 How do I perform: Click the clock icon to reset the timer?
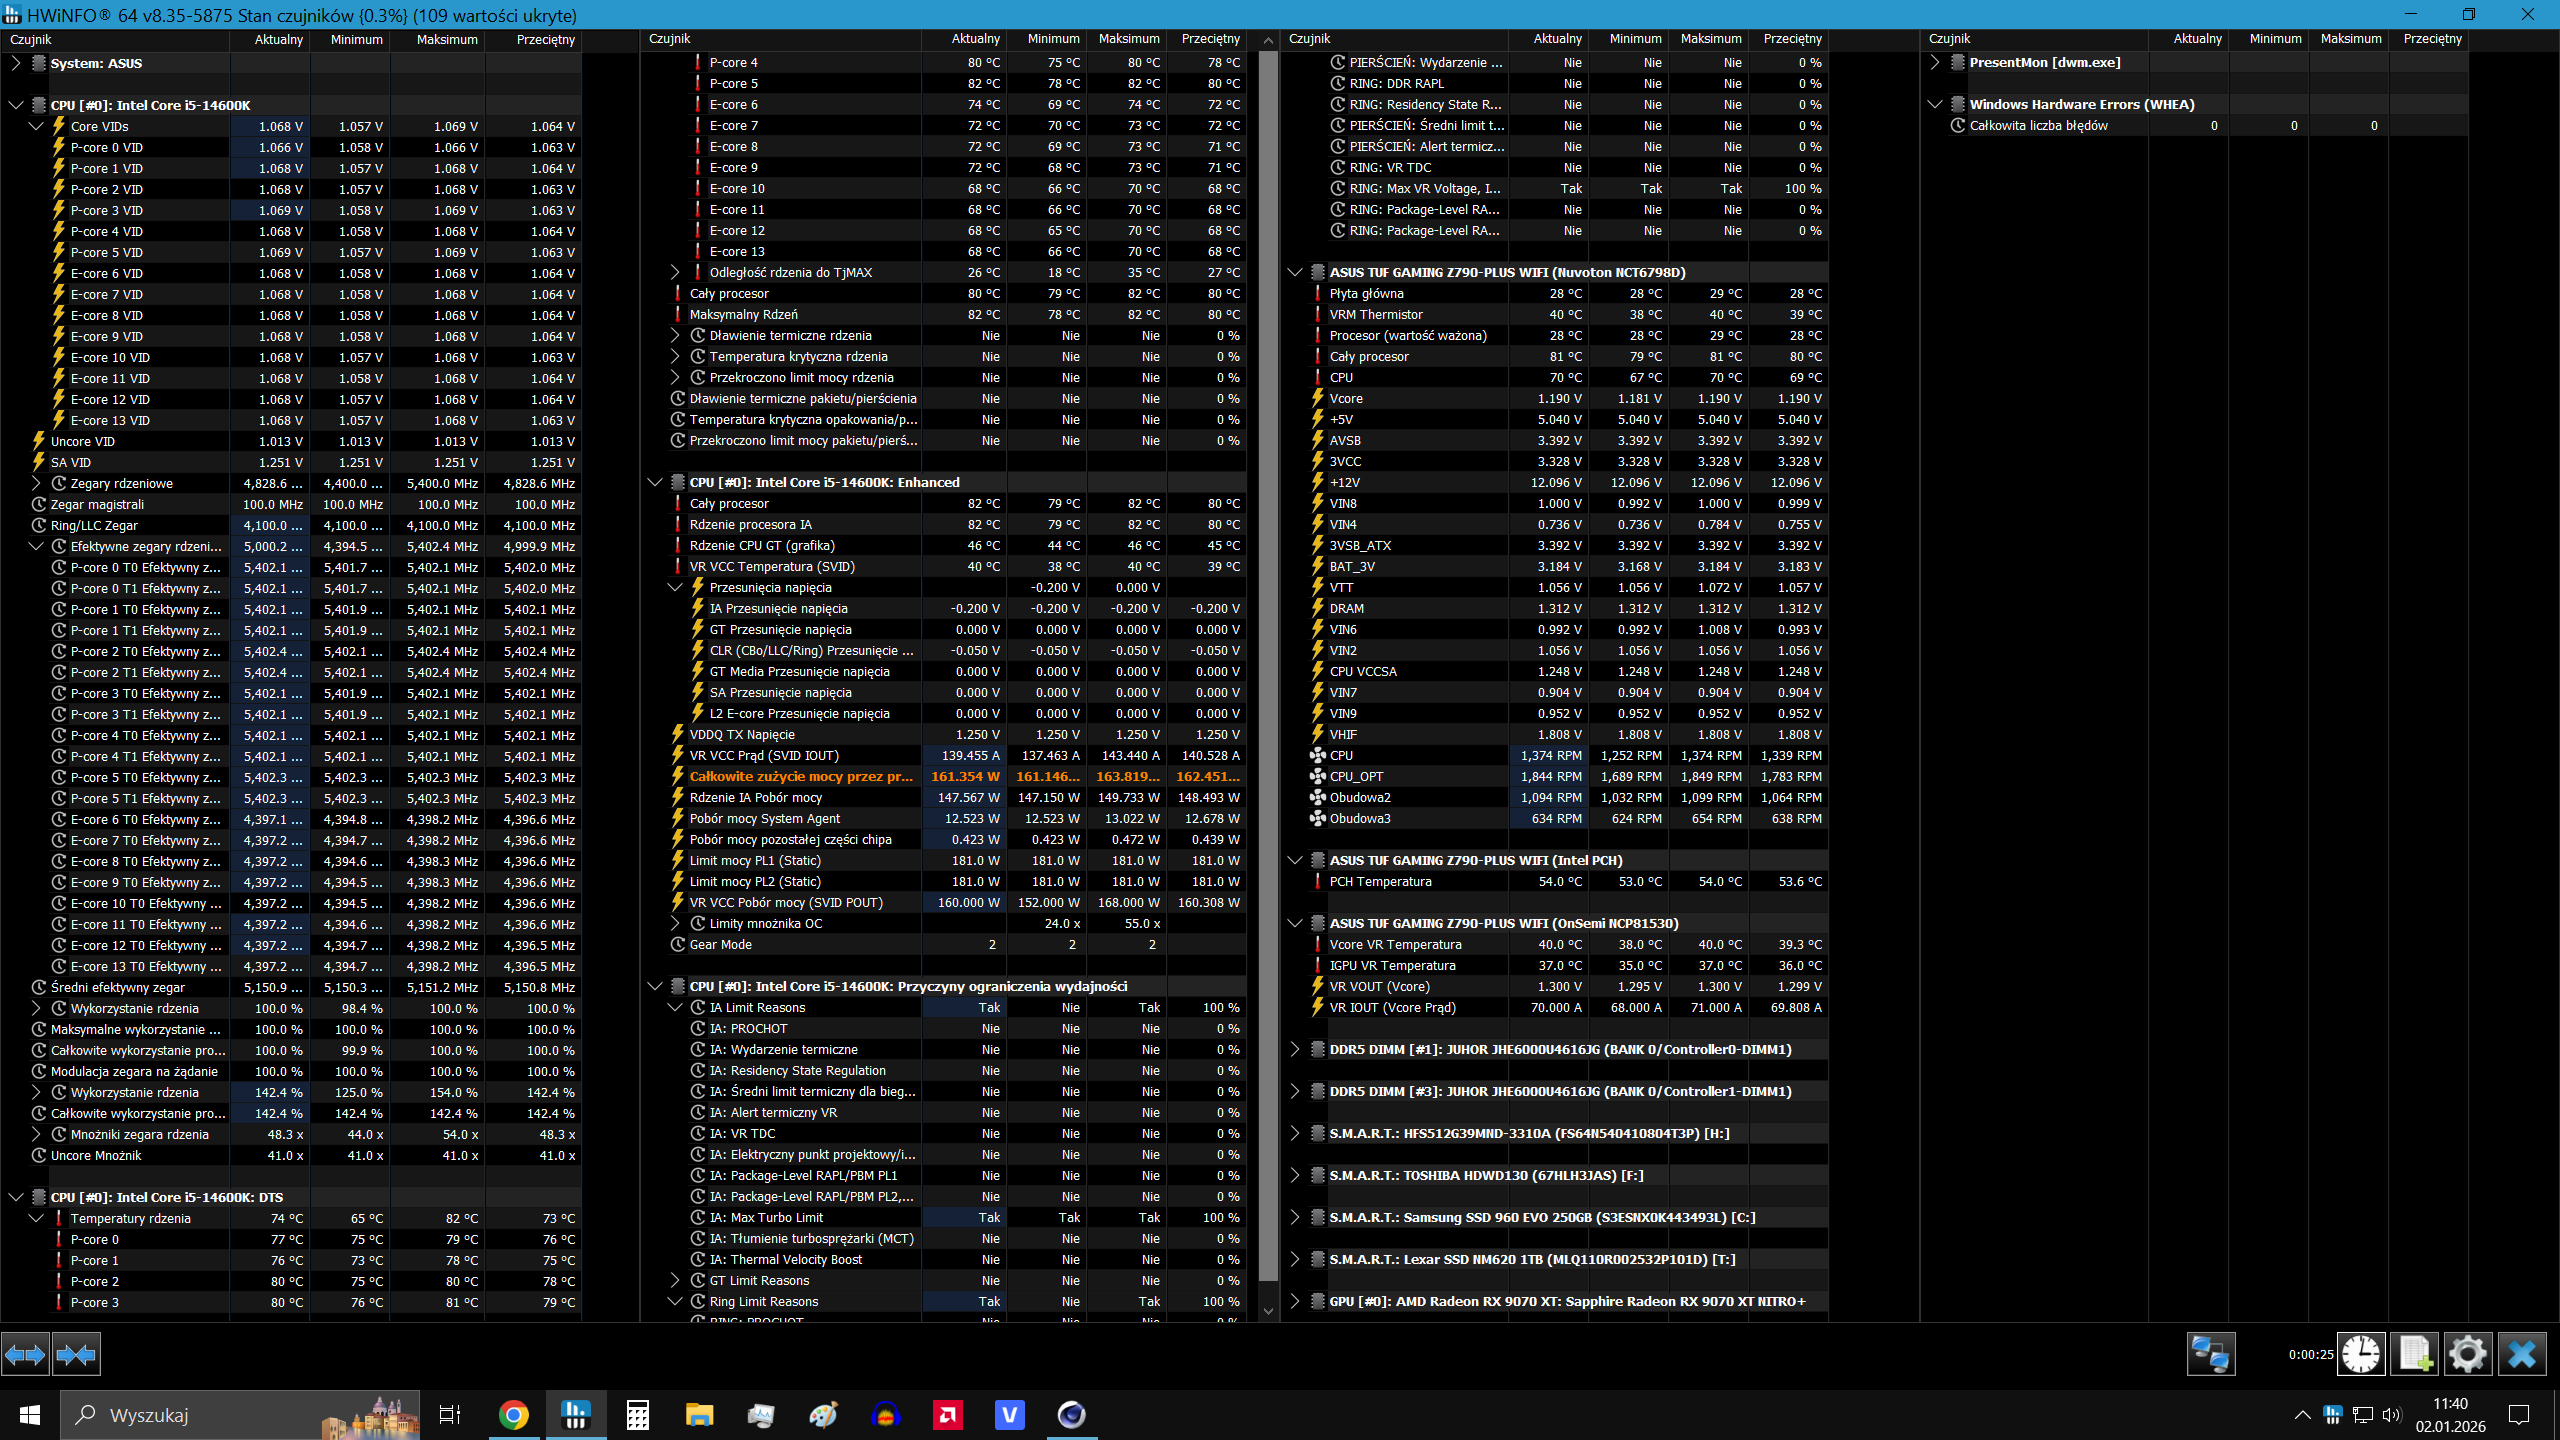coord(2360,1355)
